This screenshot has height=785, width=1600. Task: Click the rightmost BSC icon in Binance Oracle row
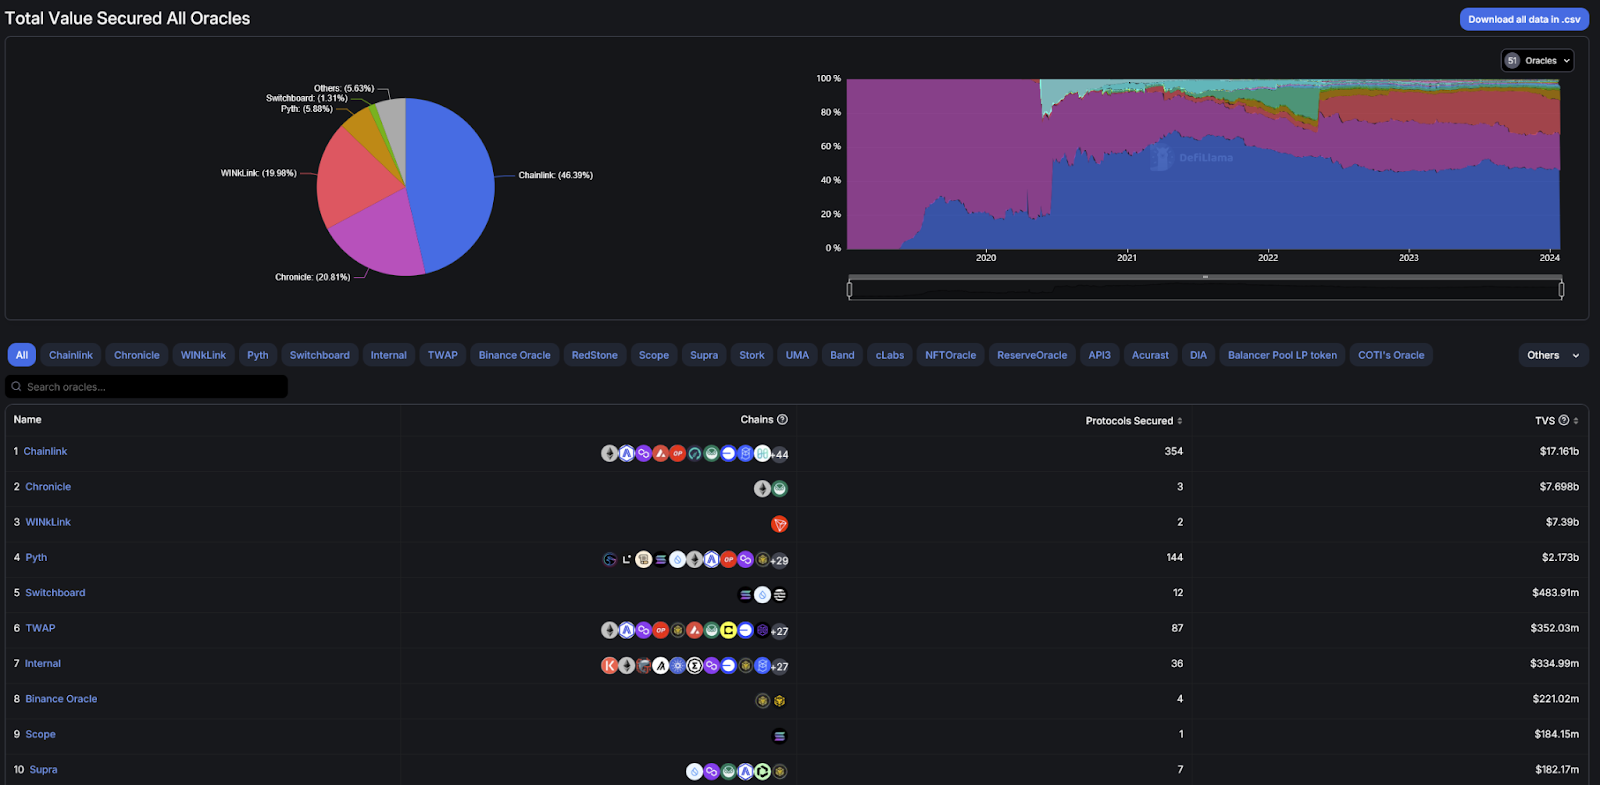pyautogui.click(x=780, y=701)
